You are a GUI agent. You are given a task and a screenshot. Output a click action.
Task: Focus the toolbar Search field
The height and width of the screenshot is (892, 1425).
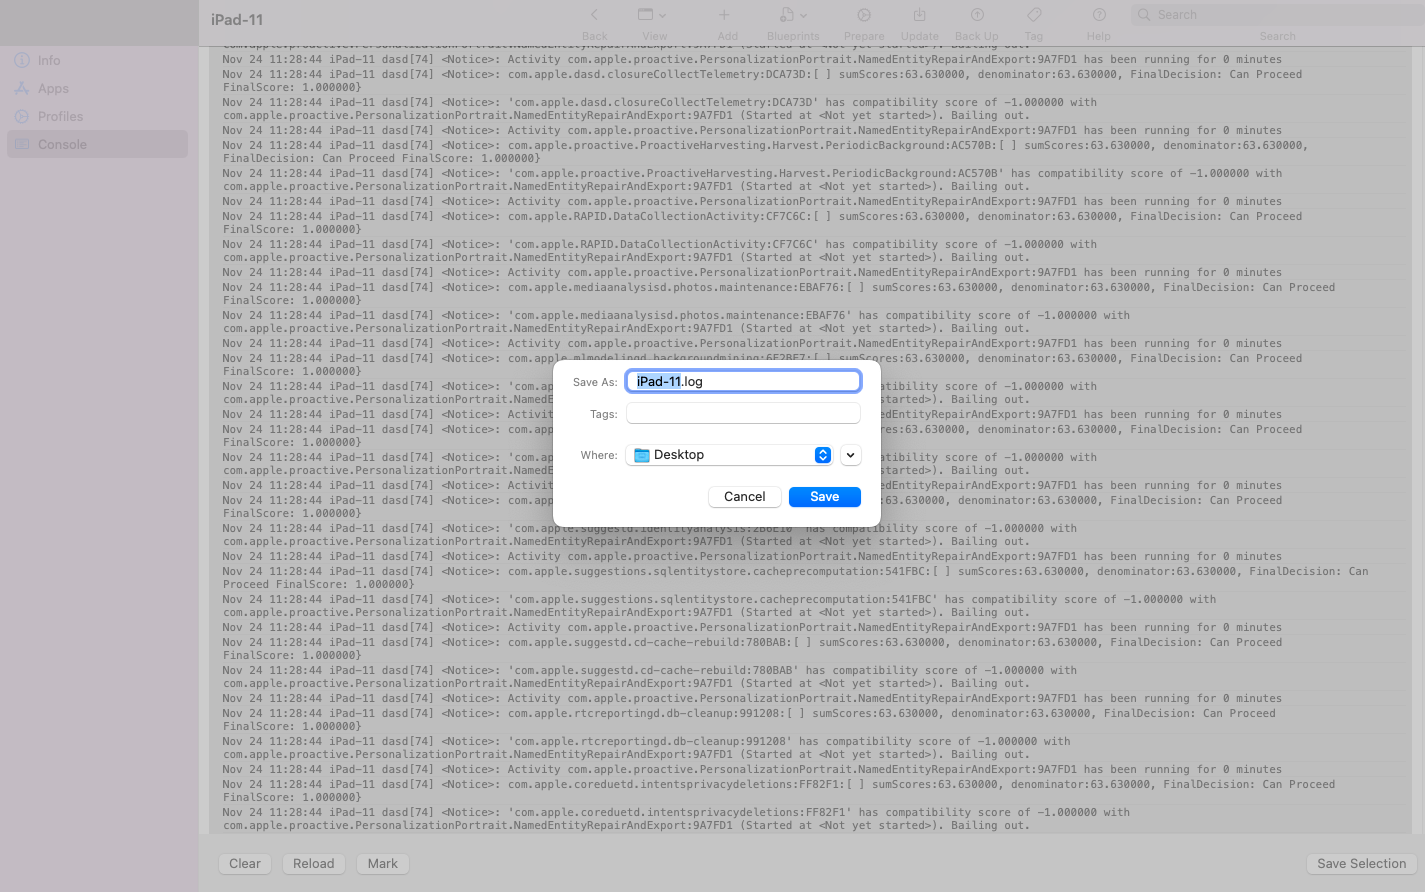[1278, 15]
